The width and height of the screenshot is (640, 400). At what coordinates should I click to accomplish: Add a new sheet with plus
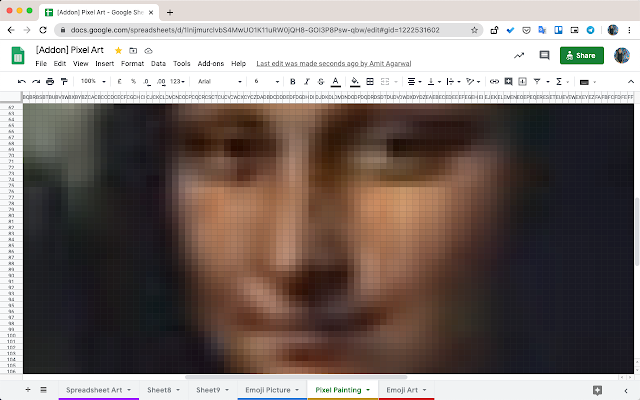(28, 389)
